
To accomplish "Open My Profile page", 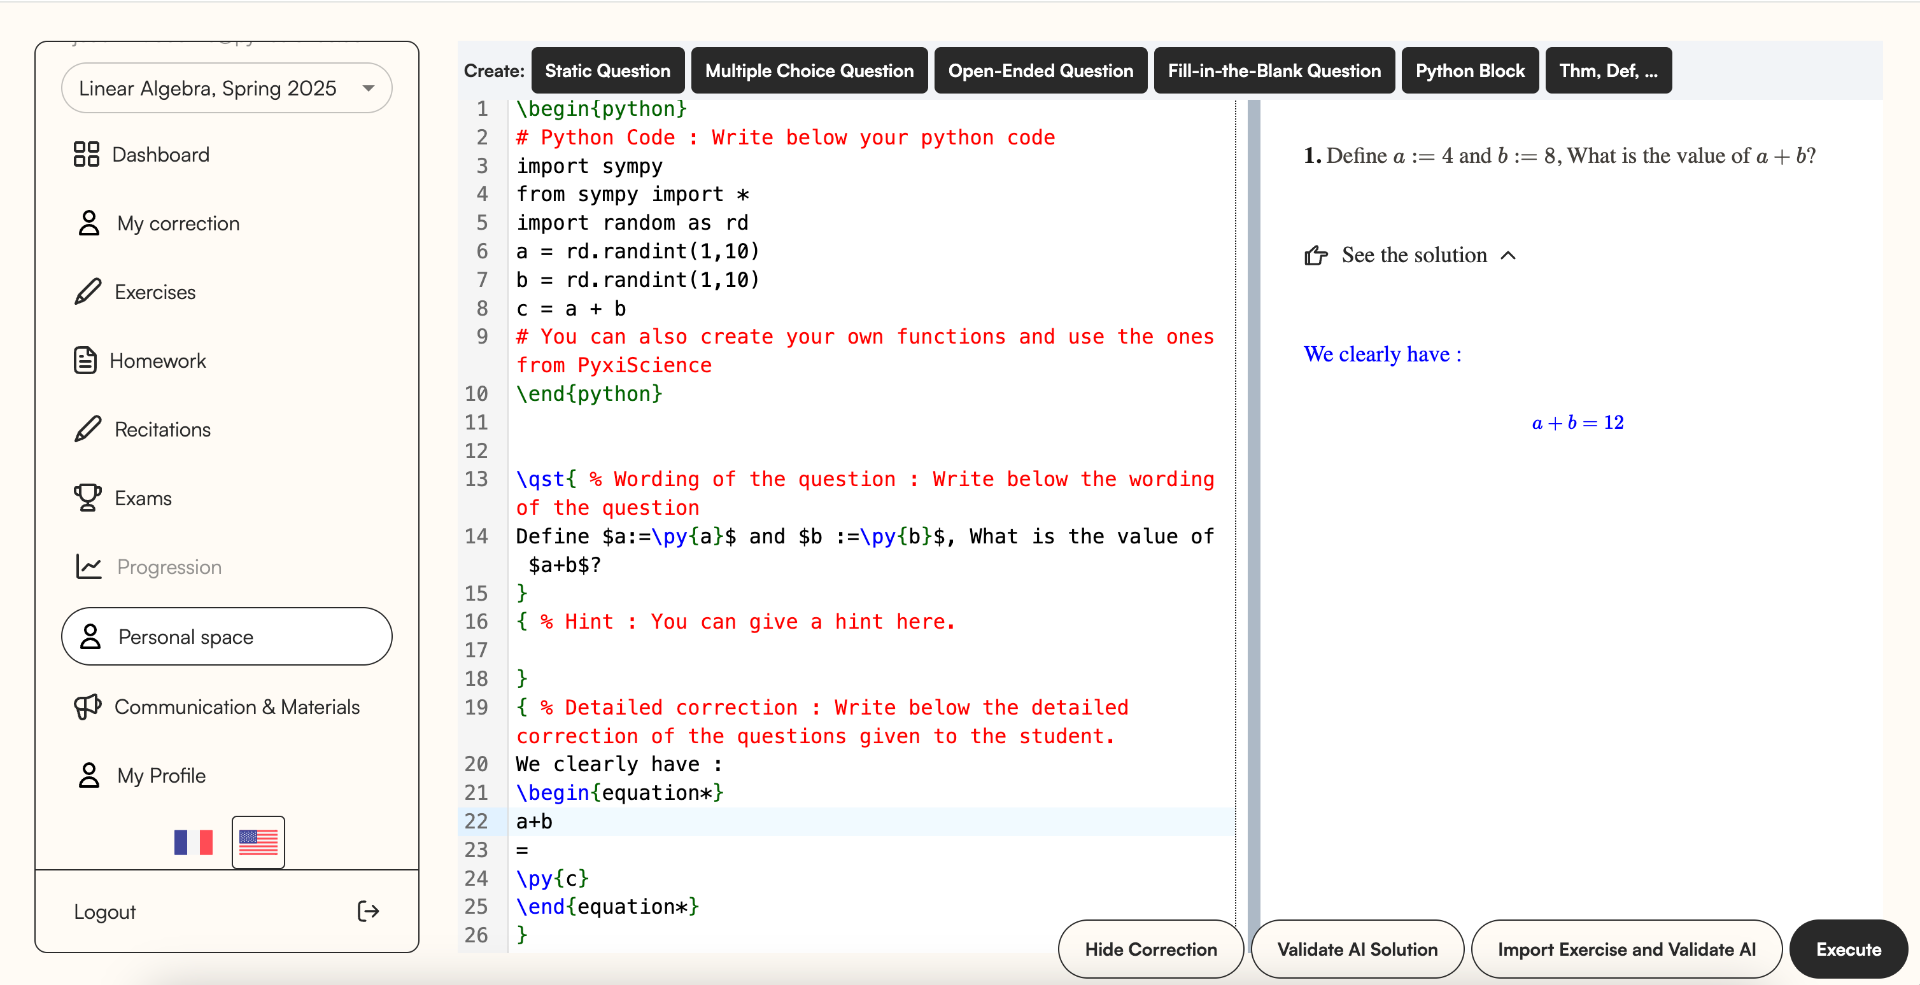I will (x=161, y=775).
